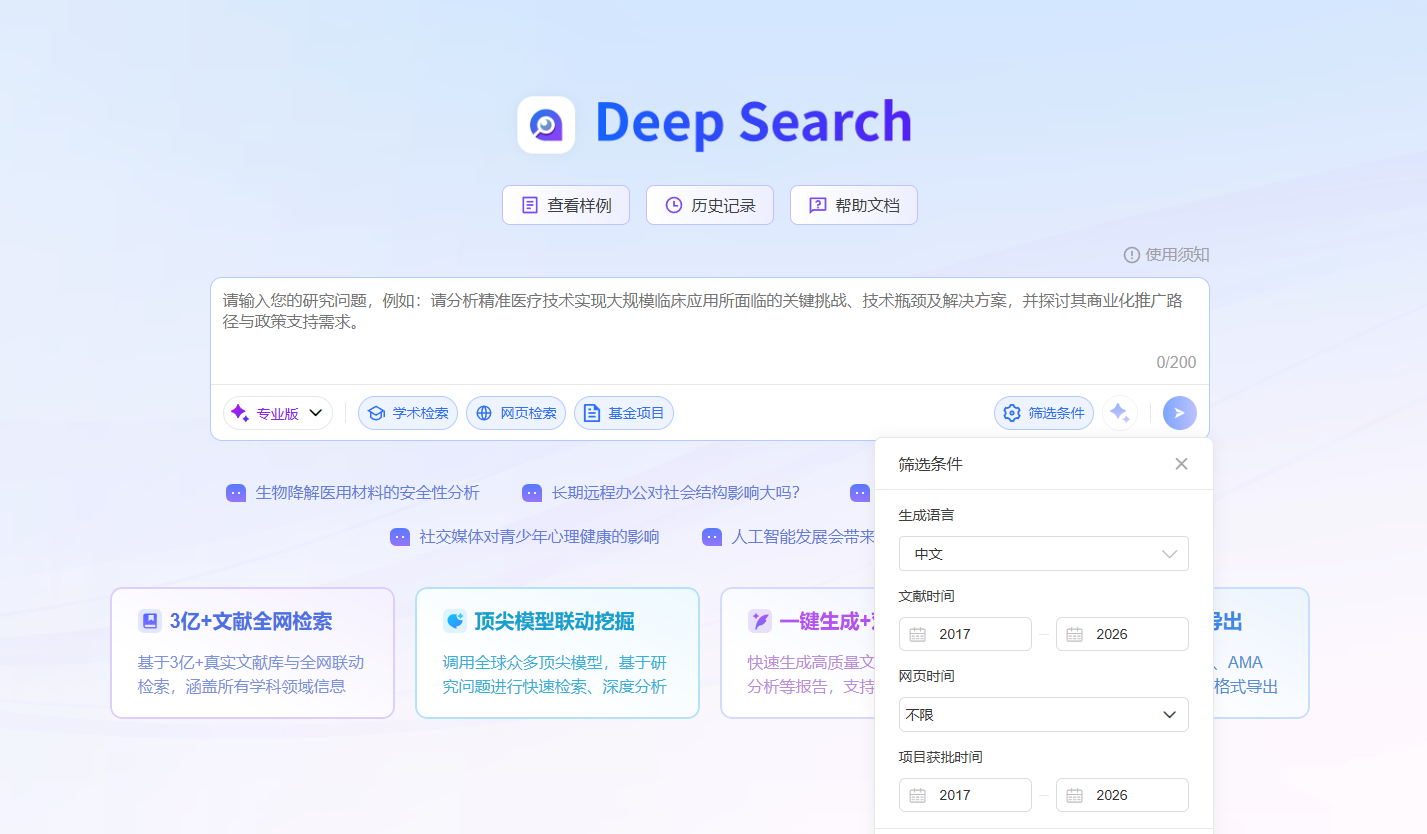Open the 网页时间 不限 dropdown

[x=1044, y=715]
